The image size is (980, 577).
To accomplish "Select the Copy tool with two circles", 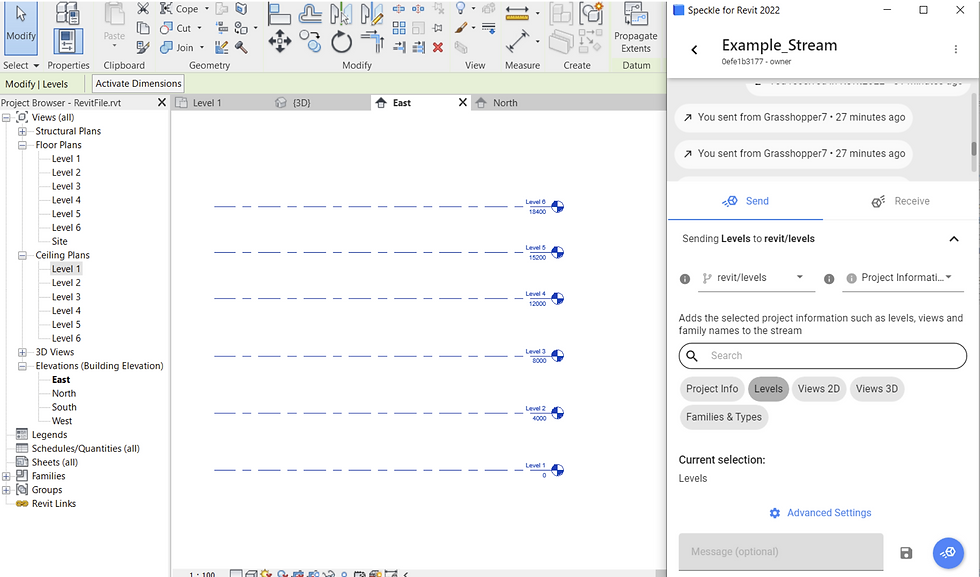I will (x=310, y=42).
